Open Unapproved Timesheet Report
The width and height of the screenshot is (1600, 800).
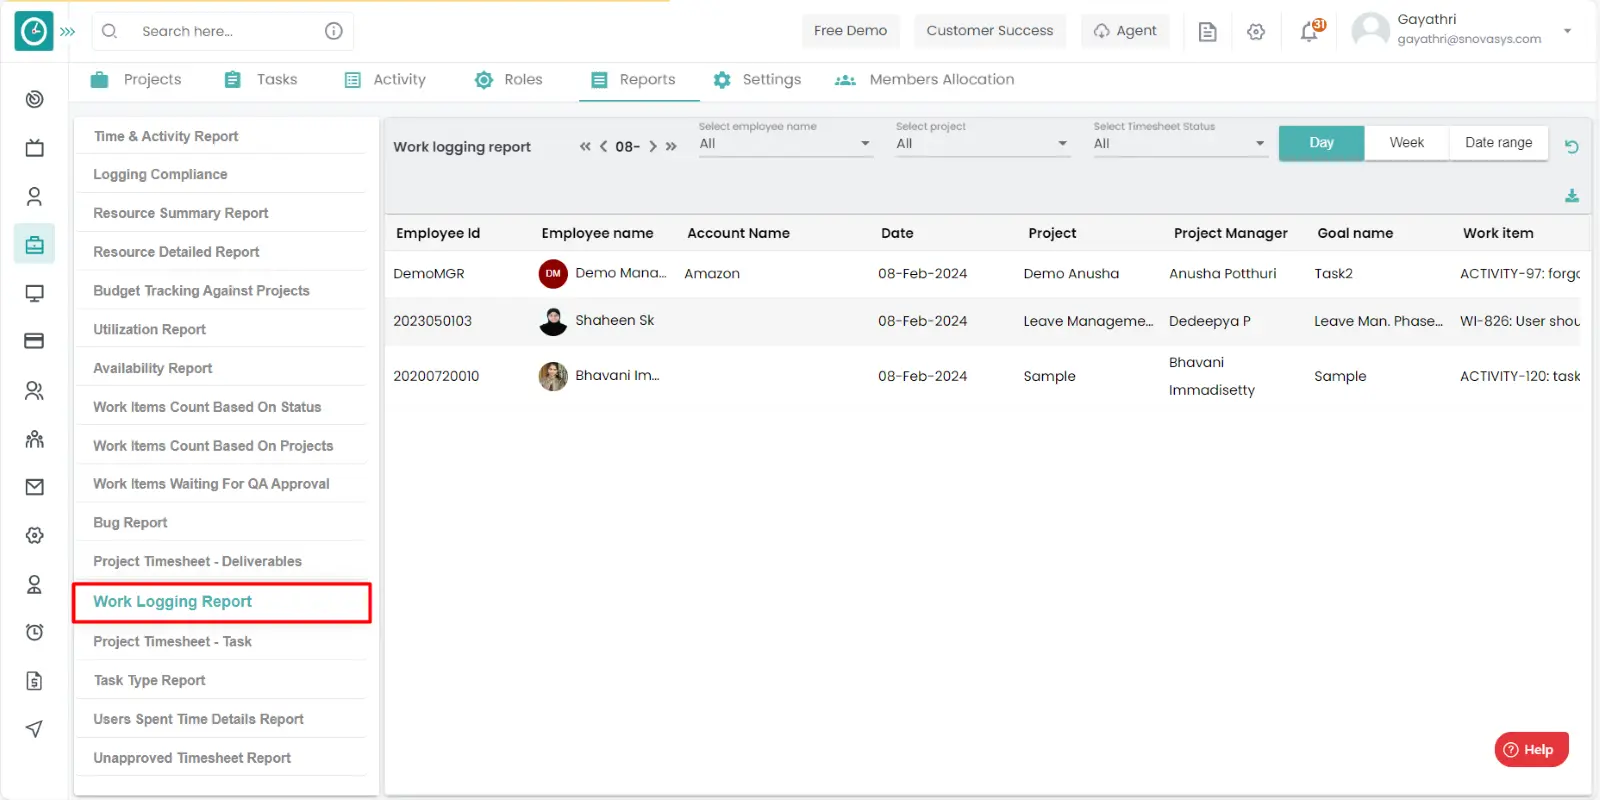coord(192,758)
